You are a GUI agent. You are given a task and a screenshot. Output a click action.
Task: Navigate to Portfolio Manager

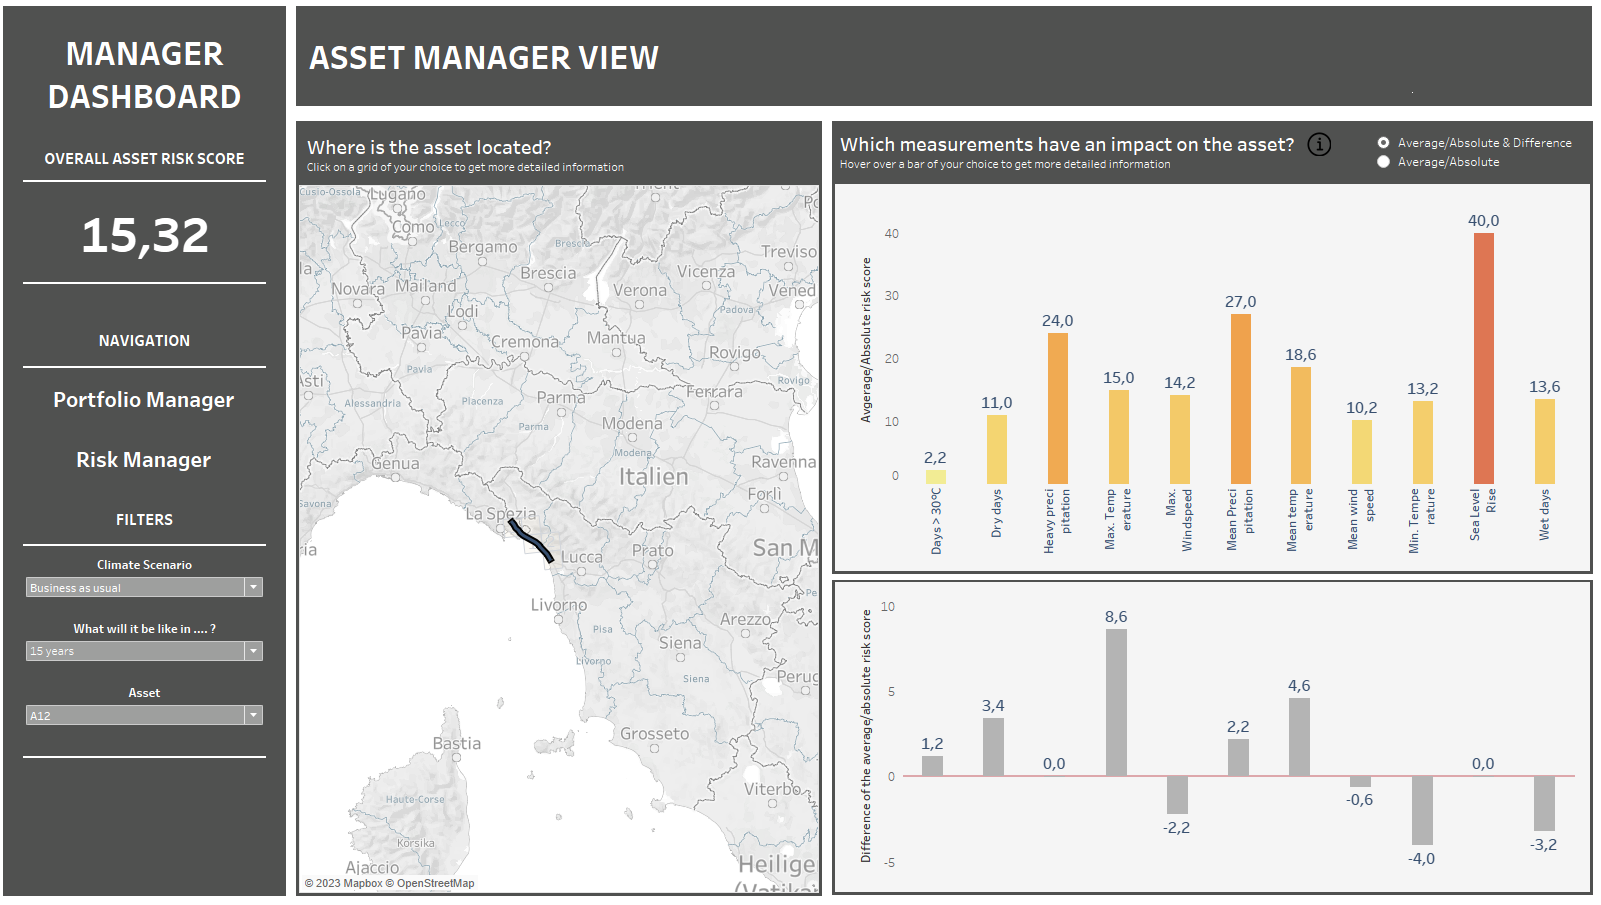[144, 400]
